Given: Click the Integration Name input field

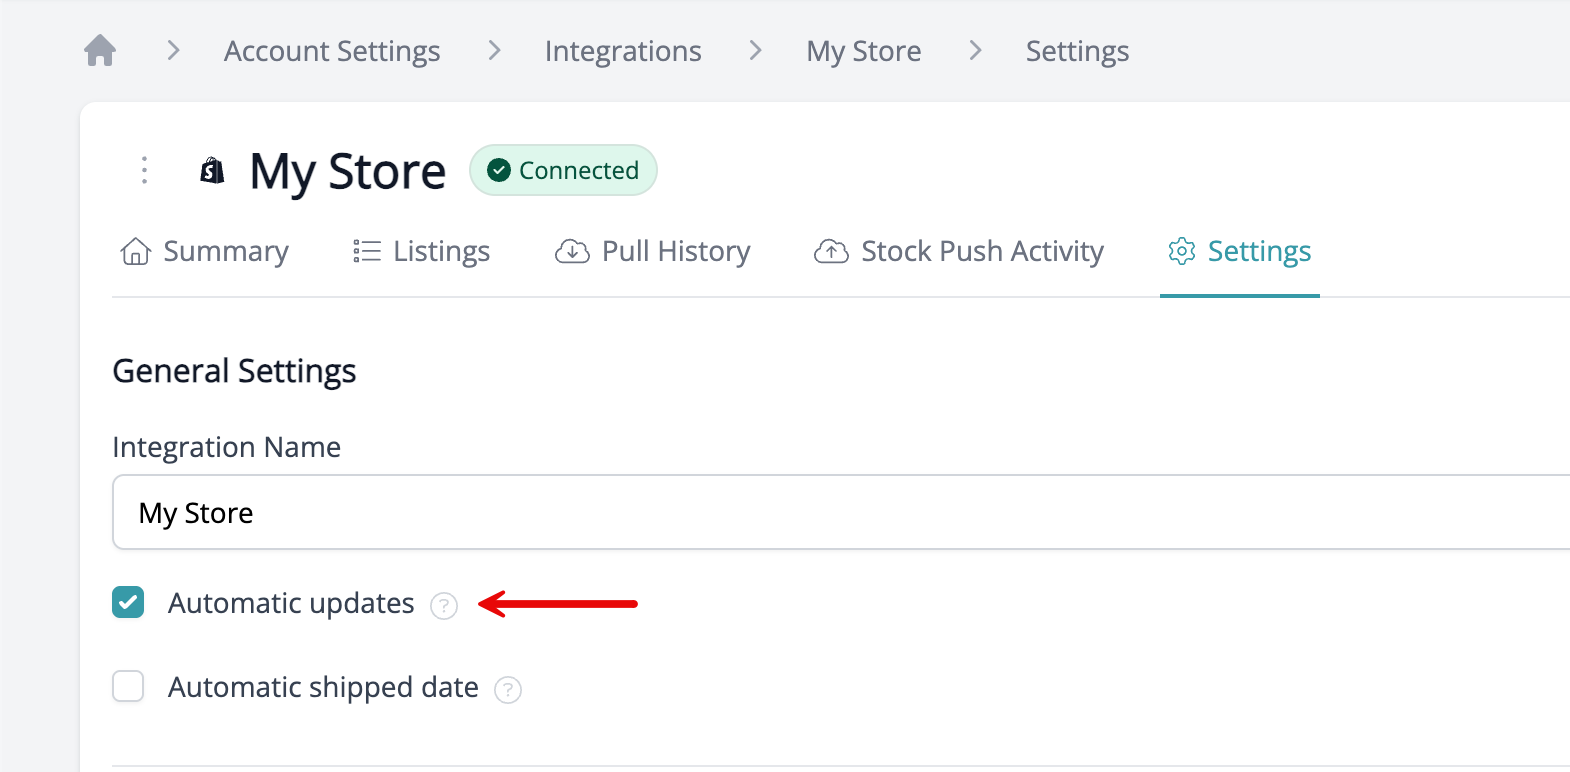Looking at the screenshot, I should point(841,512).
